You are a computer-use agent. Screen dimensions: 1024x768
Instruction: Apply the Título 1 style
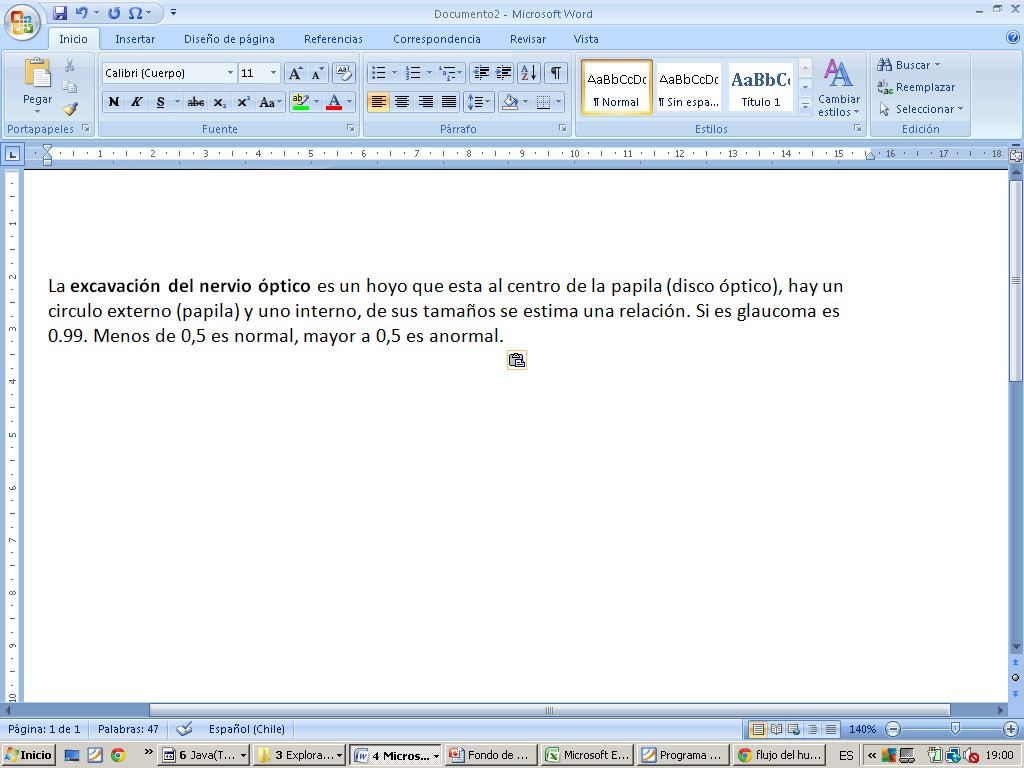[760, 87]
